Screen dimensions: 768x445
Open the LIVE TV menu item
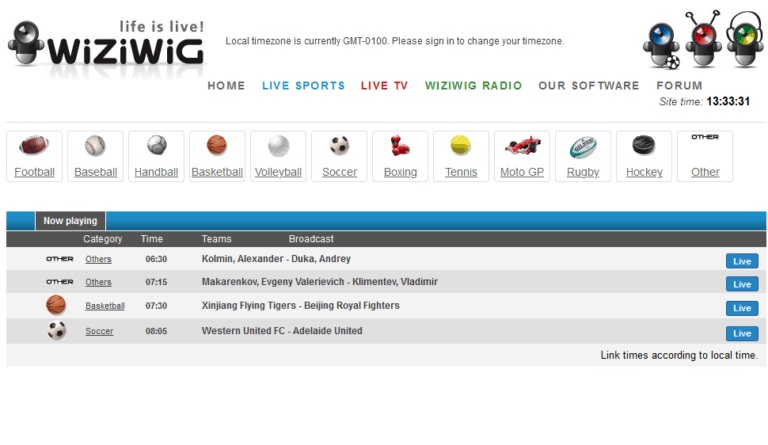(x=384, y=86)
